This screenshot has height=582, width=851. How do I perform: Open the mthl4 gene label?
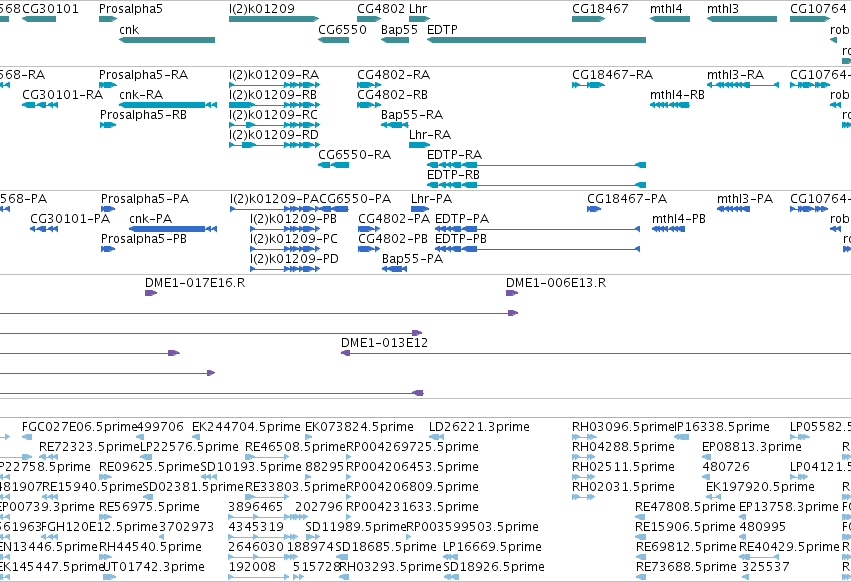pyautogui.click(x=666, y=9)
